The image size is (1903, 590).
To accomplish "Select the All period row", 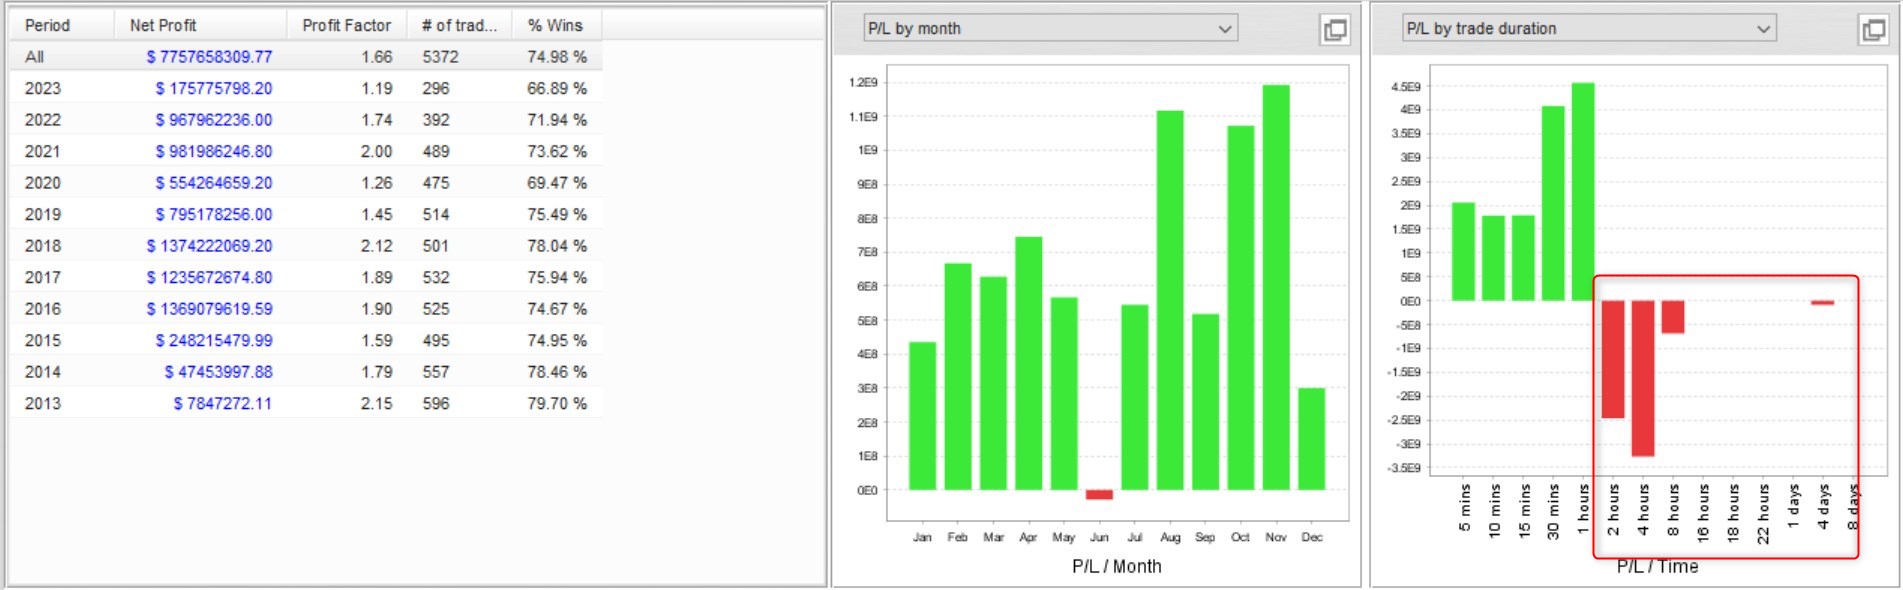I will coord(35,57).
